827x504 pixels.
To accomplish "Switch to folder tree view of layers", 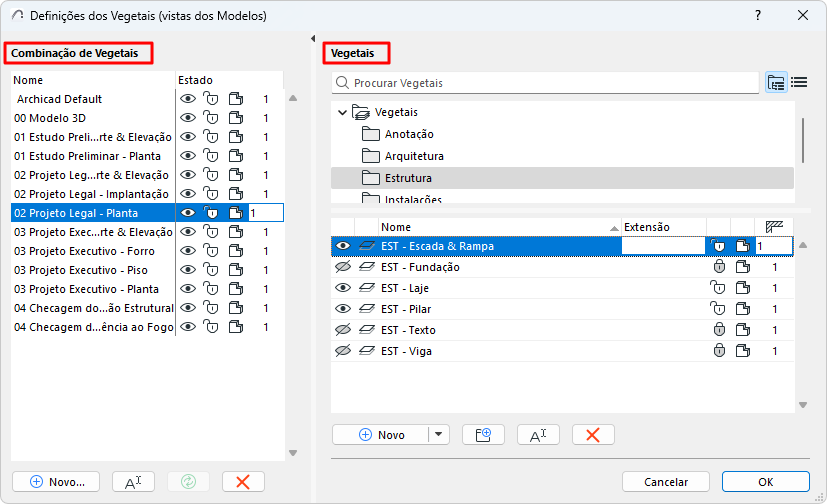I will (776, 83).
